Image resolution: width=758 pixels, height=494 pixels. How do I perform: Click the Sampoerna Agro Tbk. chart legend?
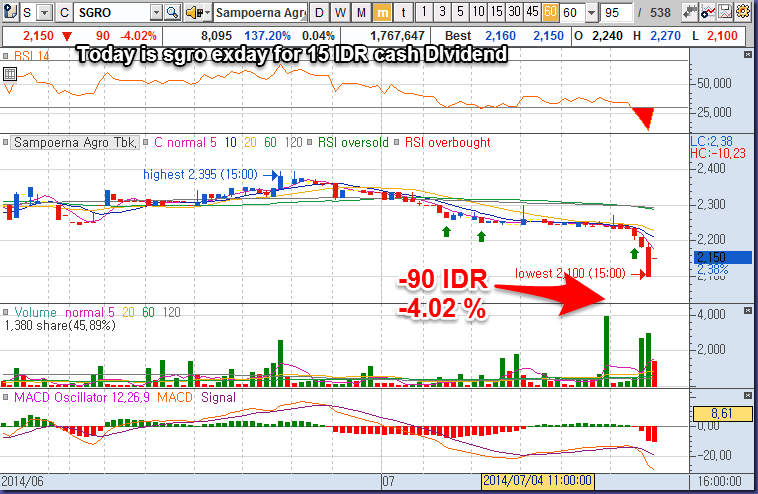click(75, 143)
